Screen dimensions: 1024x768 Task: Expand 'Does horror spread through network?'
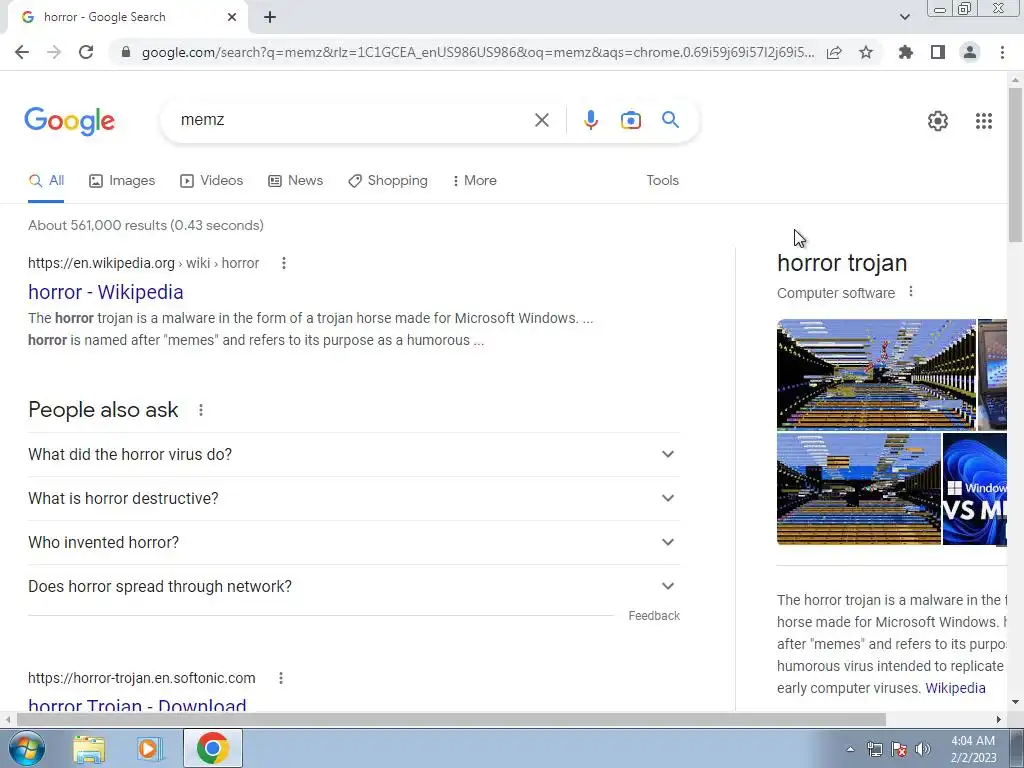pos(354,586)
